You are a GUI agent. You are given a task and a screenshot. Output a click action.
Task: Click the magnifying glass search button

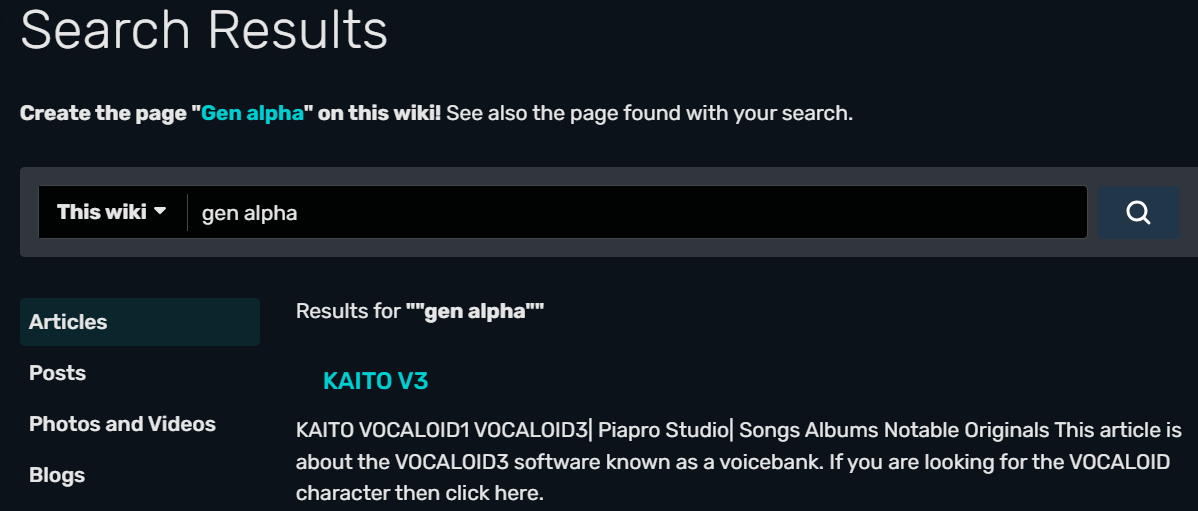[x=1138, y=212]
